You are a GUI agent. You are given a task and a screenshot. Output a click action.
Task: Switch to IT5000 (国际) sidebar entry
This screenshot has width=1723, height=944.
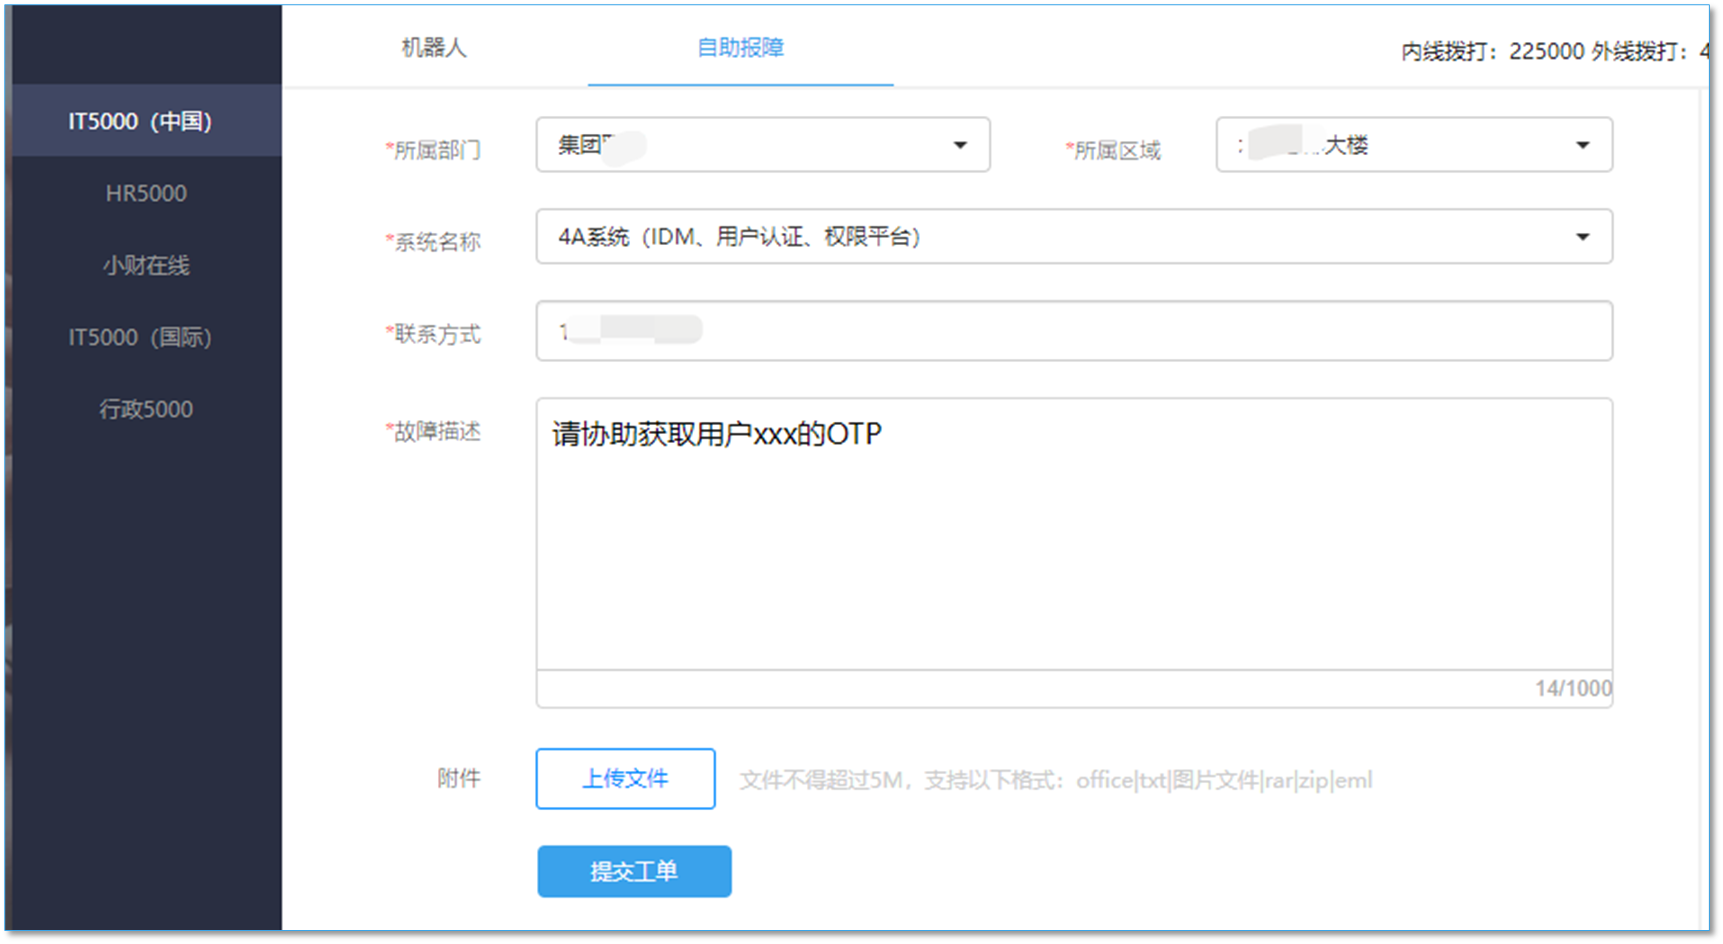click(x=140, y=337)
